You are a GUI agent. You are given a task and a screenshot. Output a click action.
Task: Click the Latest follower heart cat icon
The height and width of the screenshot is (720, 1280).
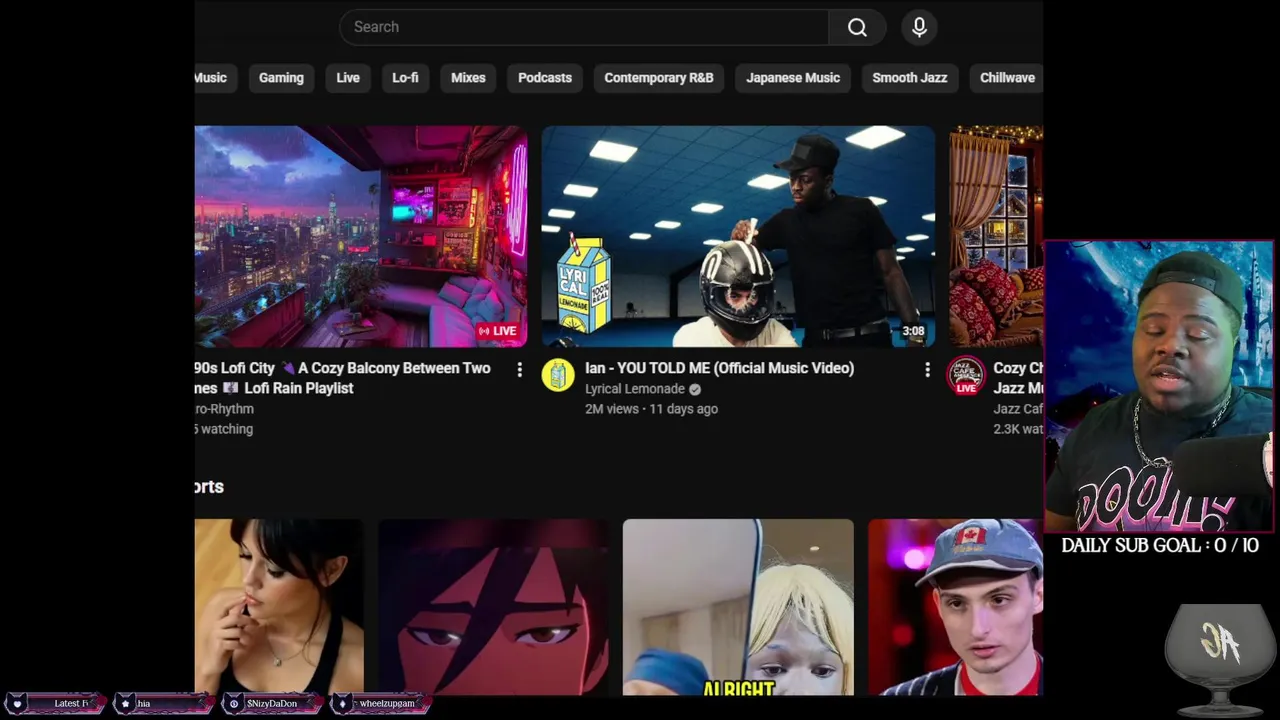[17, 703]
